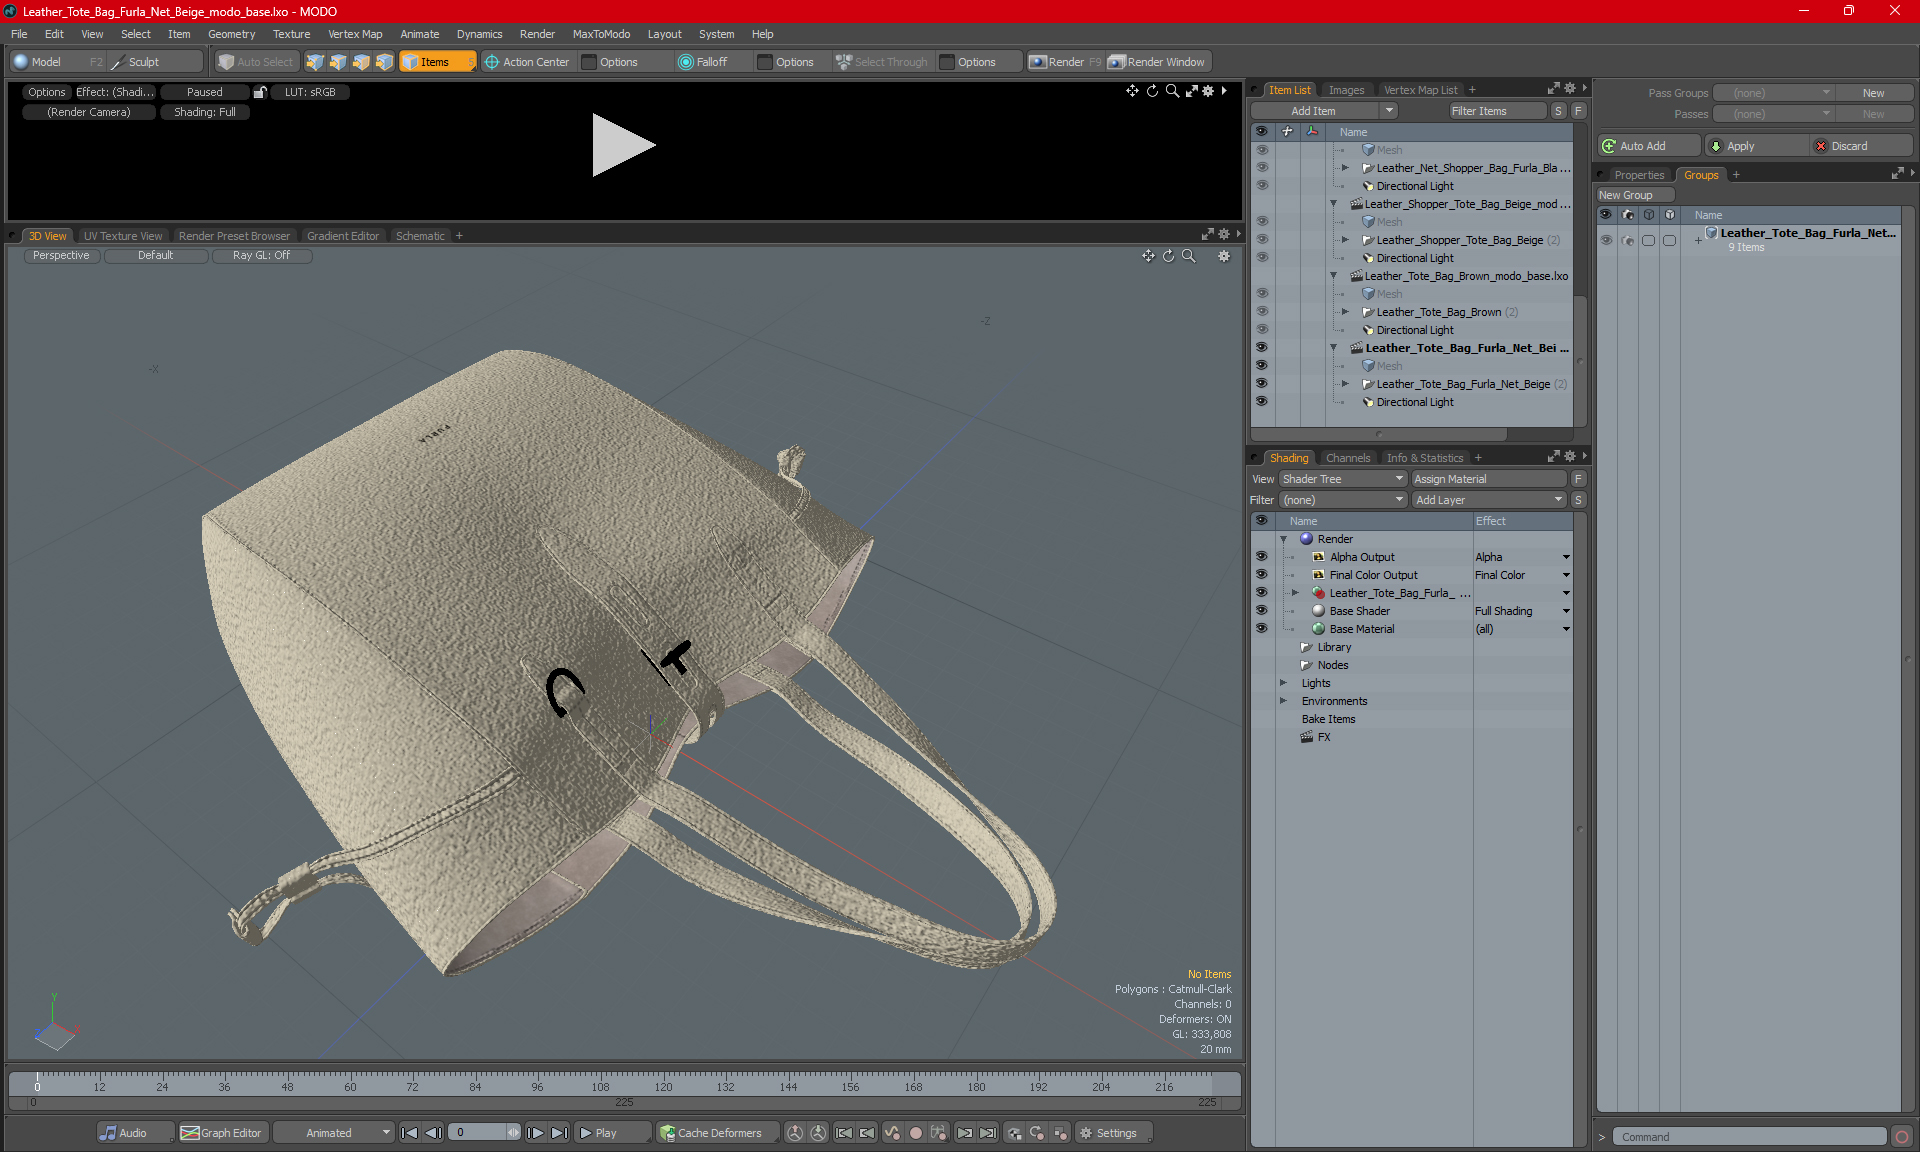The image size is (1920, 1152).
Task: Open Add Layer dropdown
Action: coord(1489,500)
